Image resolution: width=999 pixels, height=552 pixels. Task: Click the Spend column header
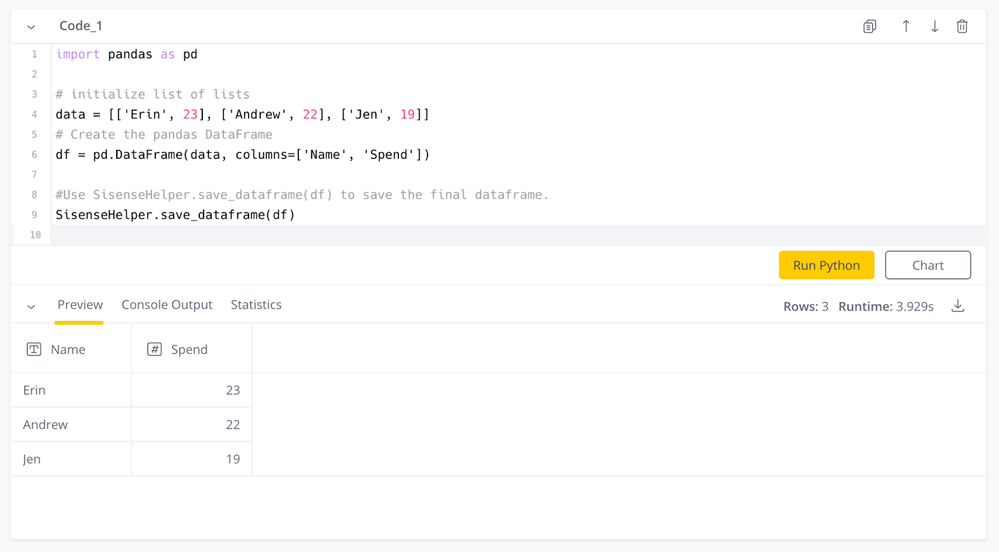[x=189, y=349]
